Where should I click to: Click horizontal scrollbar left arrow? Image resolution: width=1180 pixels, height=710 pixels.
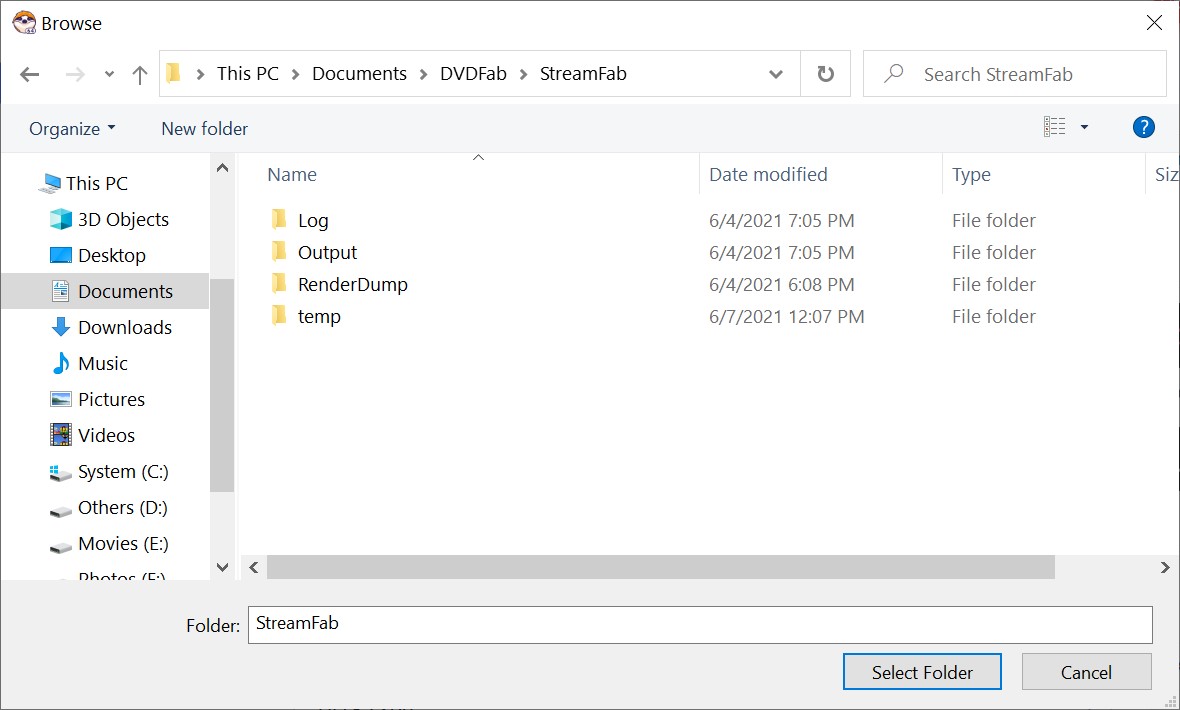click(254, 568)
